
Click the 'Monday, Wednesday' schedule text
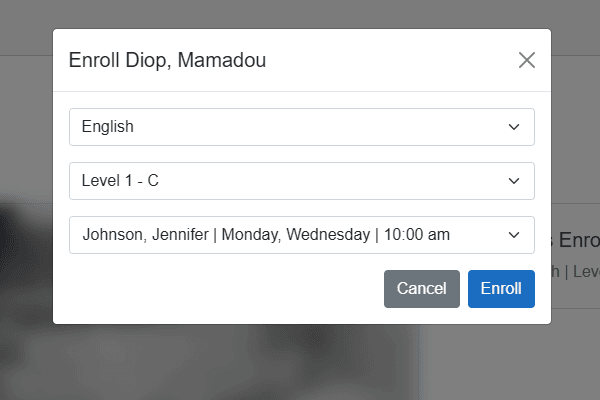click(x=296, y=235)
